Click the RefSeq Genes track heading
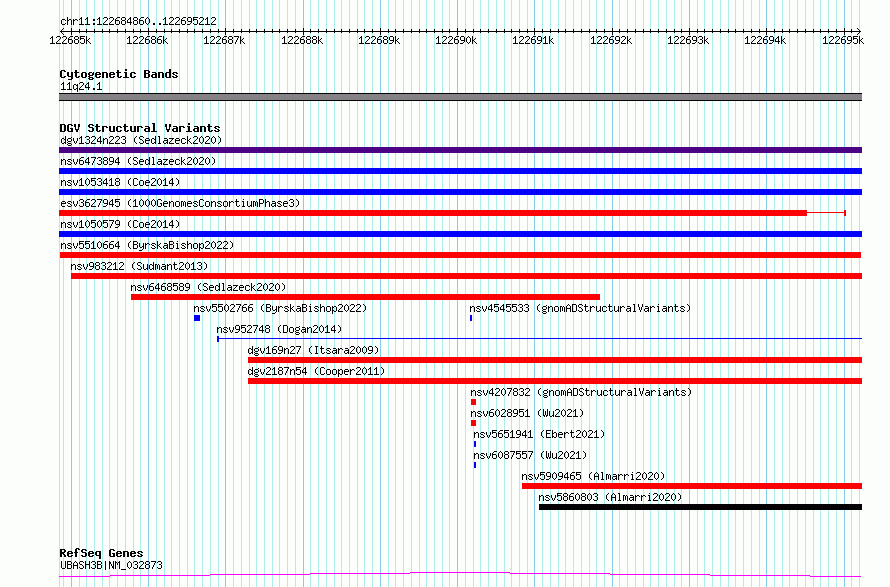Image resolution: width=890 pixels, height=587 pixels. [101, 553]
